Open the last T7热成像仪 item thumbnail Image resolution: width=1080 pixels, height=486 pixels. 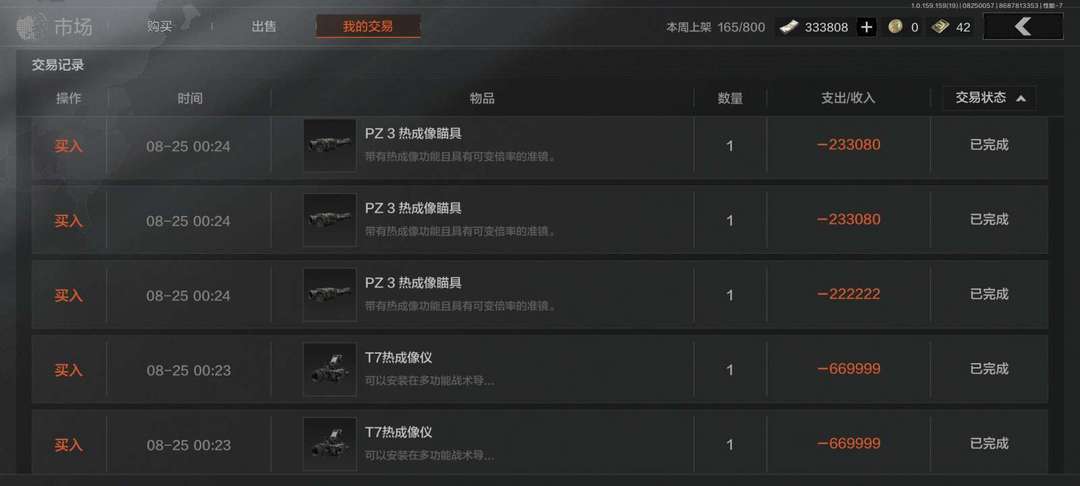coord(330,444)
